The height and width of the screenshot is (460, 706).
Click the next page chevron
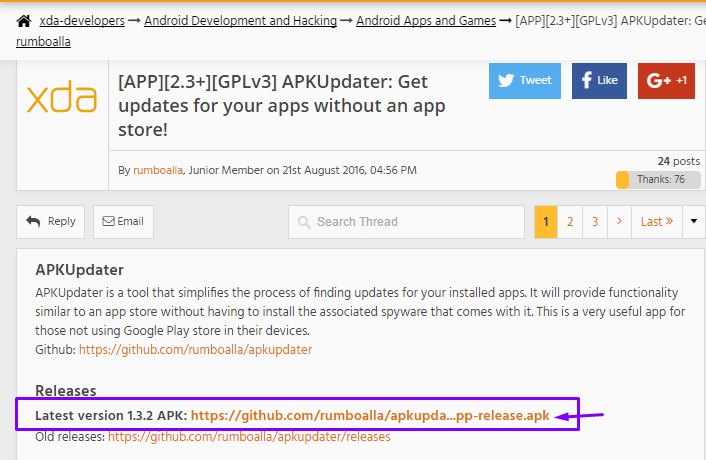(x=620, y=222)
